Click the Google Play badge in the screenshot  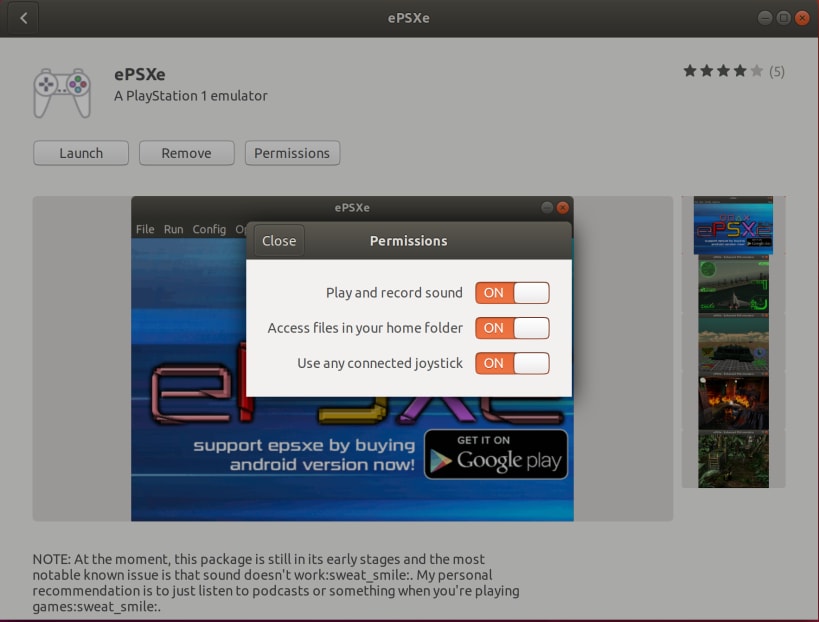(x=496, y=455)
